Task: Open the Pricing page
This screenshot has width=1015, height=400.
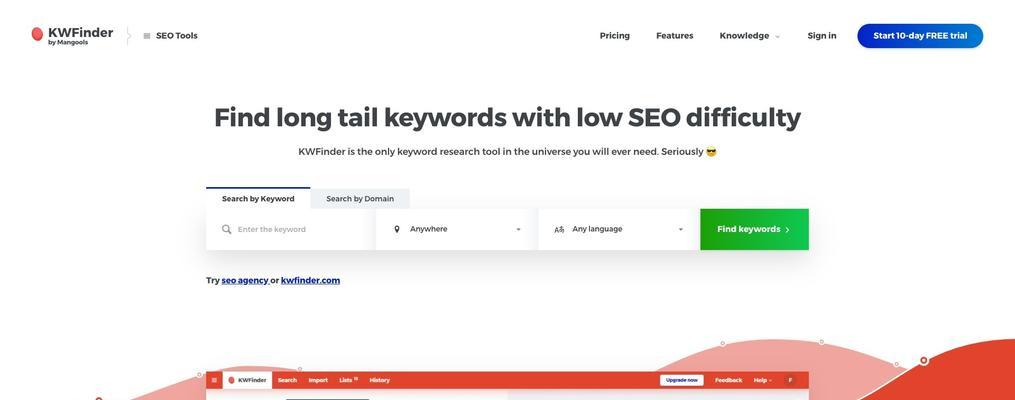Action: [x=614, y=36]
